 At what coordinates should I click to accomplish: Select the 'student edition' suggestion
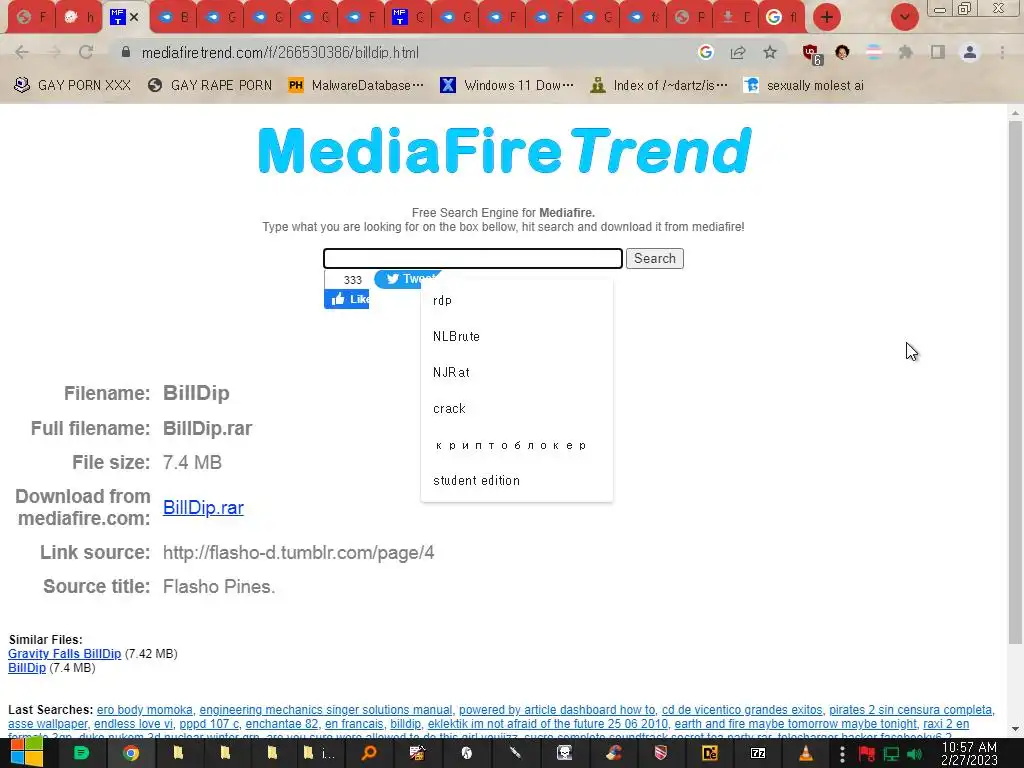pos(517,481)
